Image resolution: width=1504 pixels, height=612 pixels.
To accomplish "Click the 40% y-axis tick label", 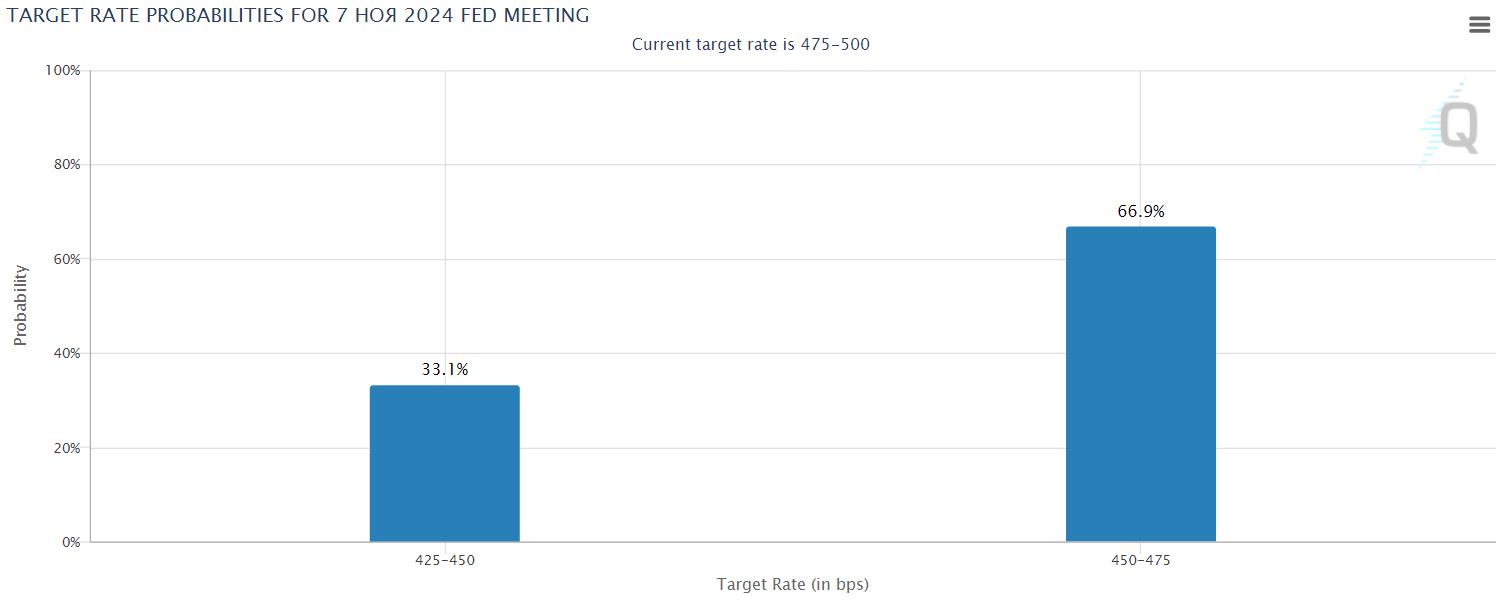I will pyautogui.click(x=67, y=353).
